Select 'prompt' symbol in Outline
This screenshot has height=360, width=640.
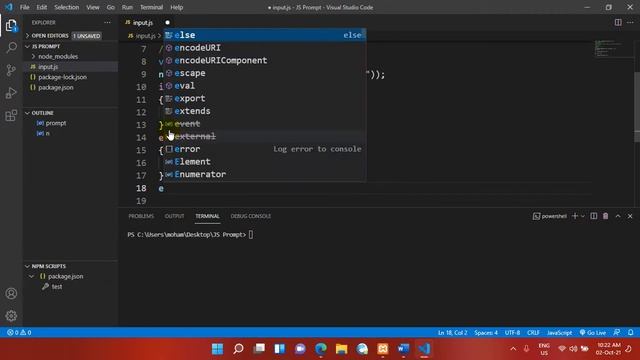pyautogui.click(x=56, y=123)
